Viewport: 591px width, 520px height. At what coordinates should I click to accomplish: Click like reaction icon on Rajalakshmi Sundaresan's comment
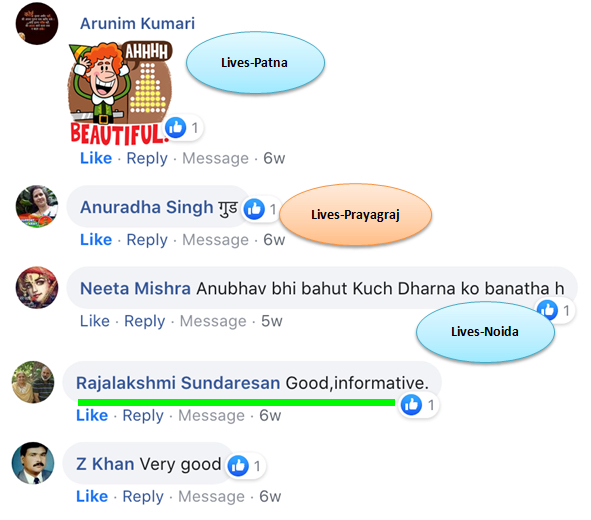411,405
